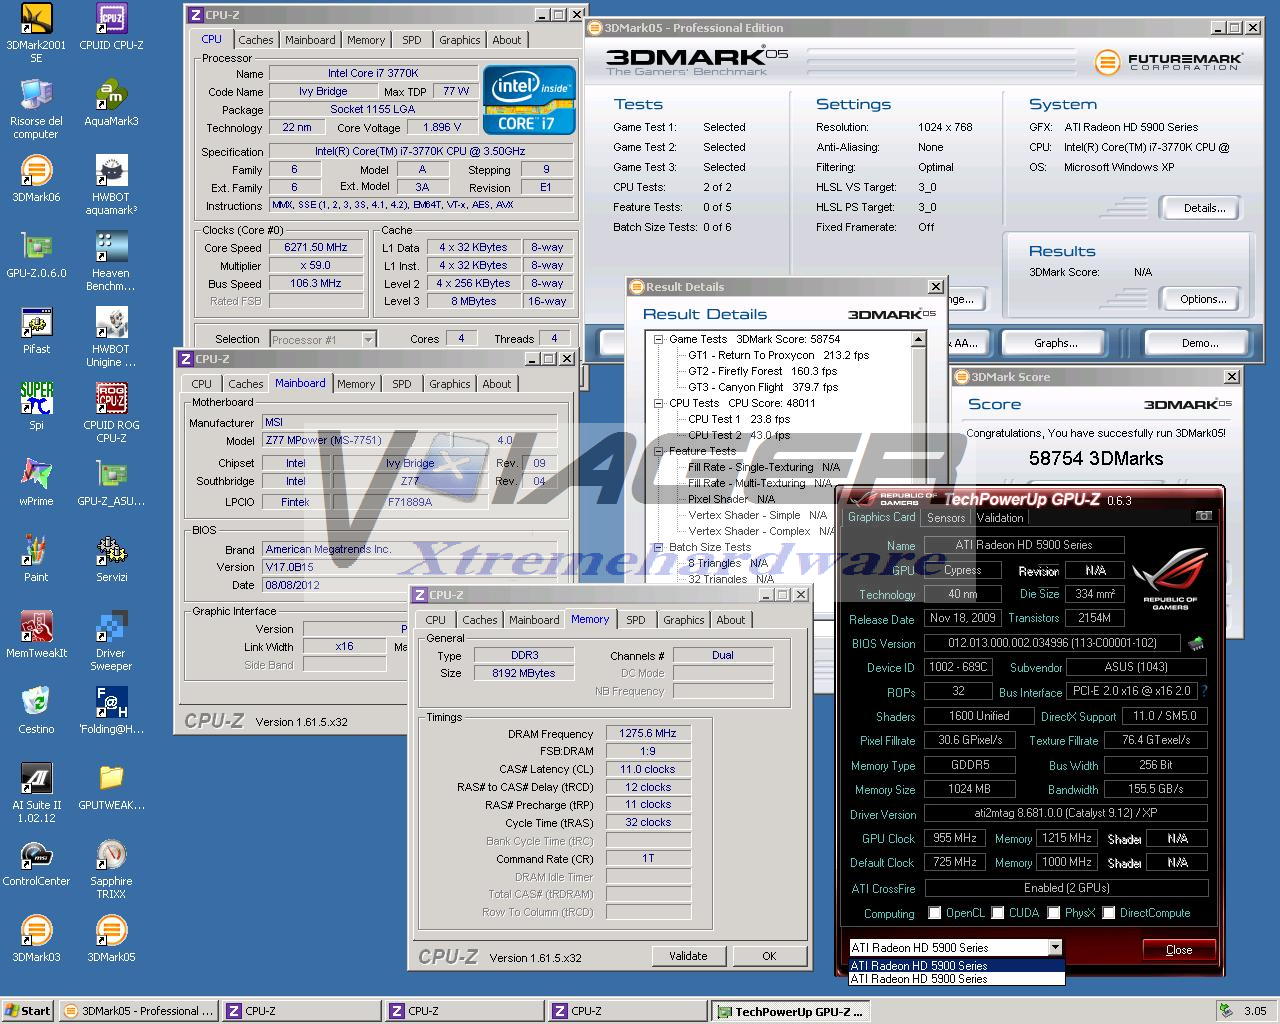Collapse the Game Tests tree node
Viewport: 1280px width, 1024px height.
pos(659,340)
